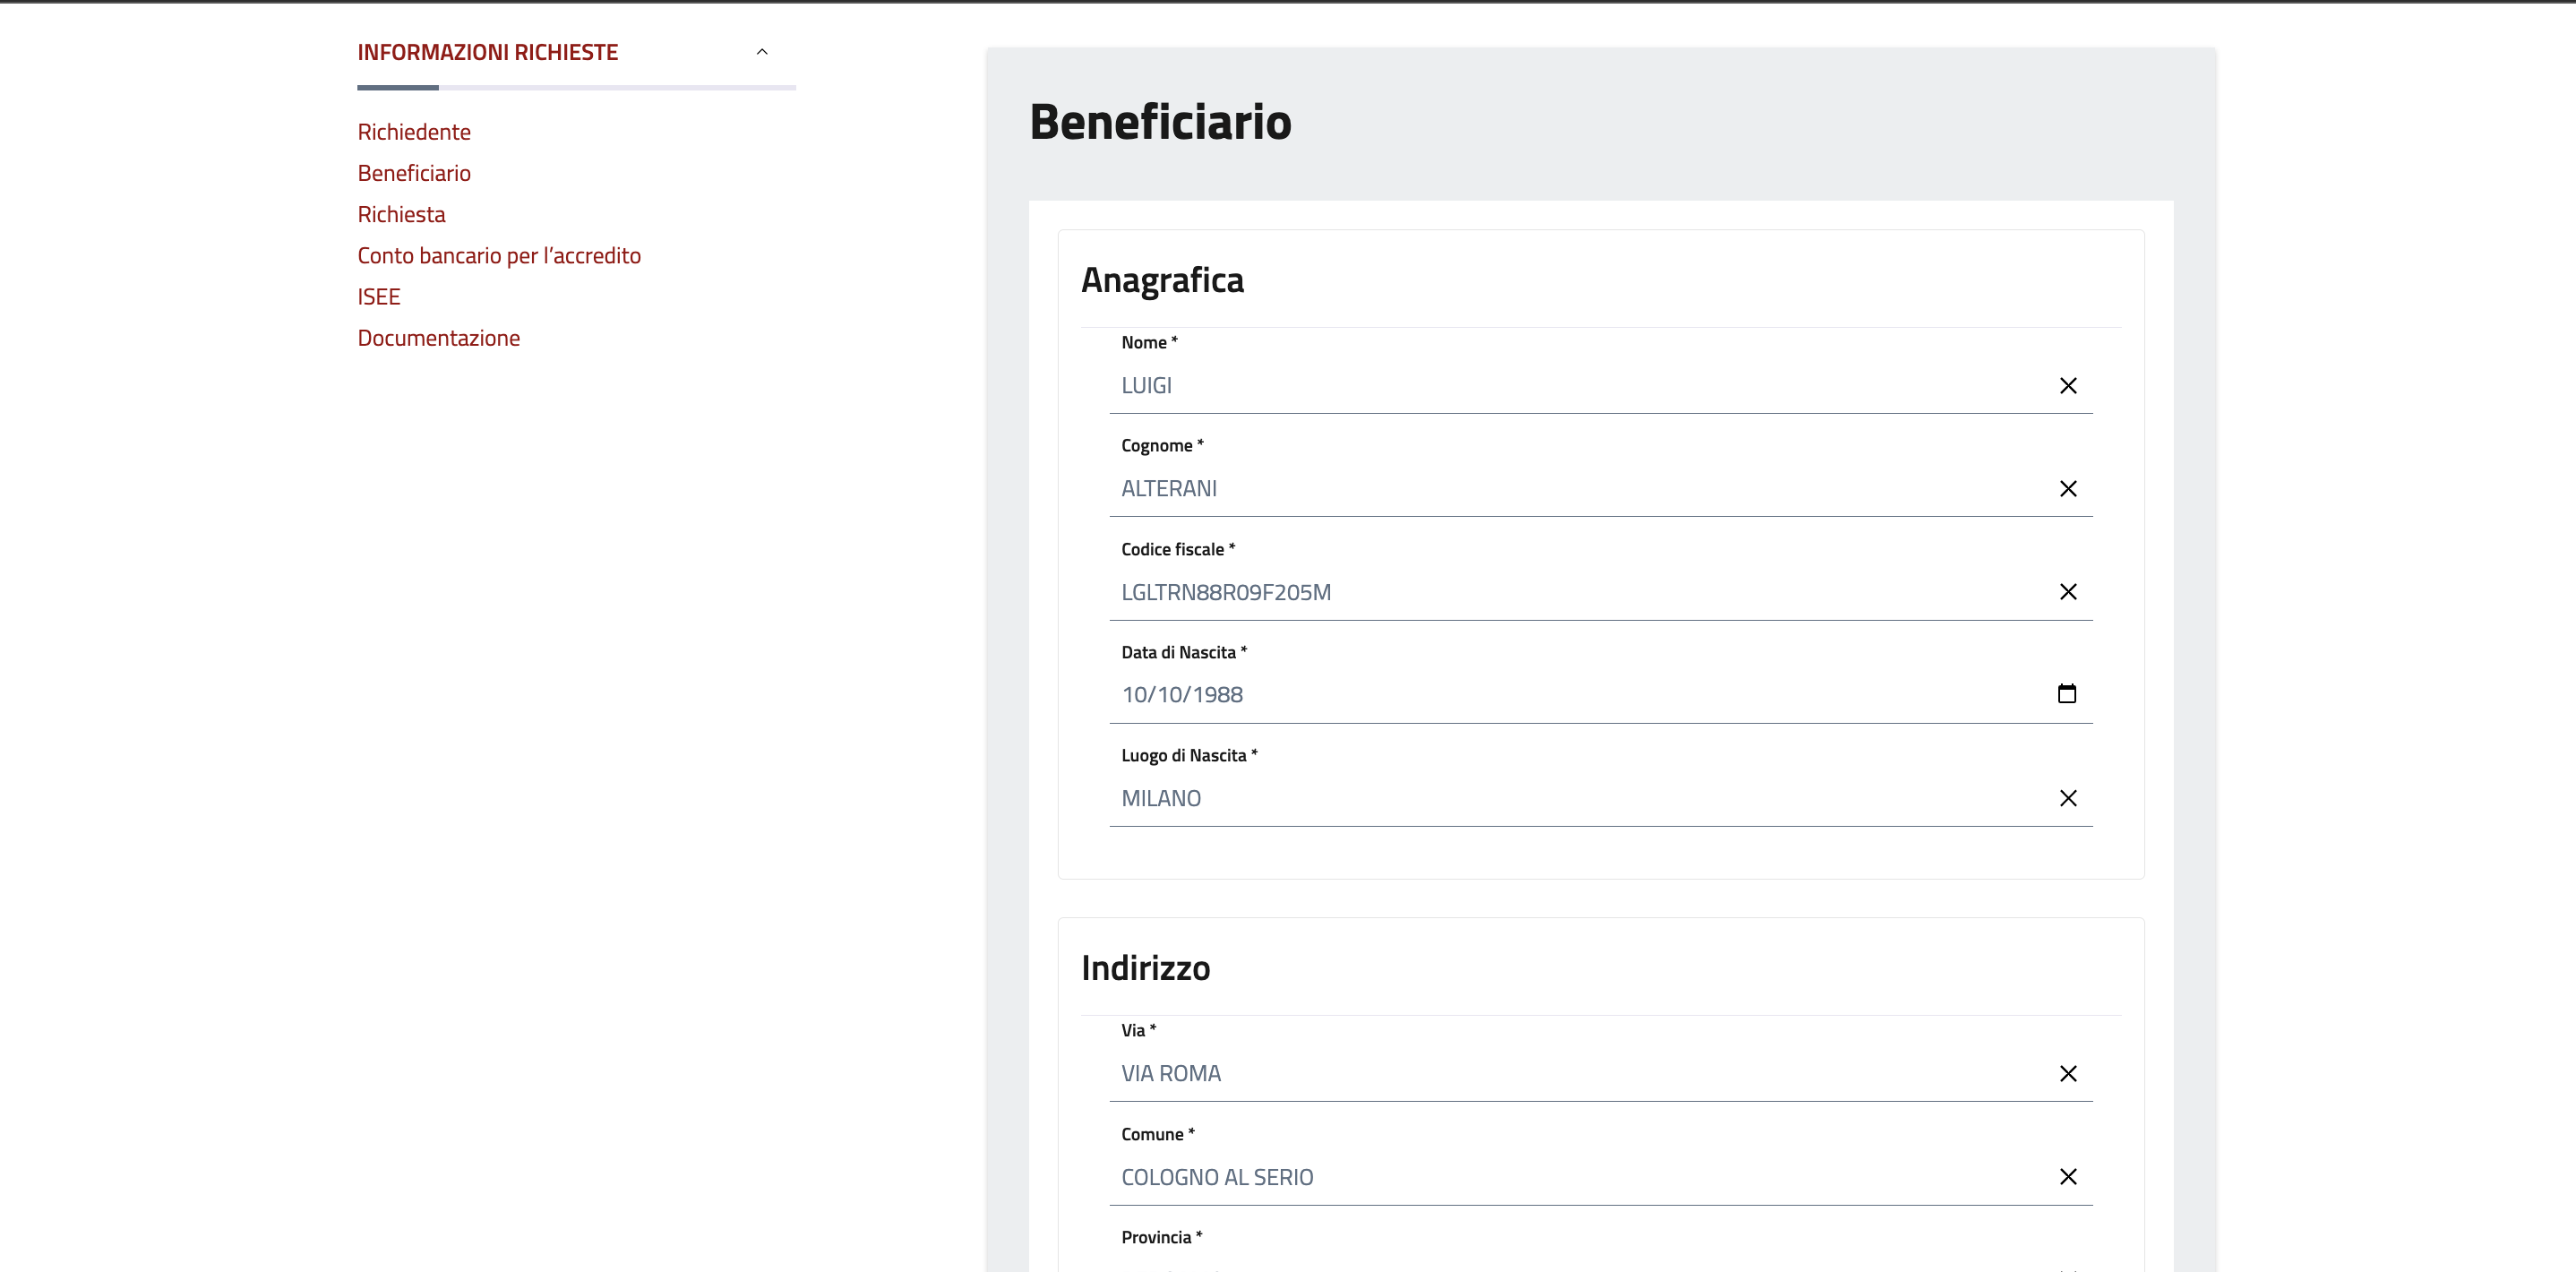Clear the Comune field X icon
The width and height of the screenshot is (2576, 1272).
pyautogui.click(x=2067, y=1177)
